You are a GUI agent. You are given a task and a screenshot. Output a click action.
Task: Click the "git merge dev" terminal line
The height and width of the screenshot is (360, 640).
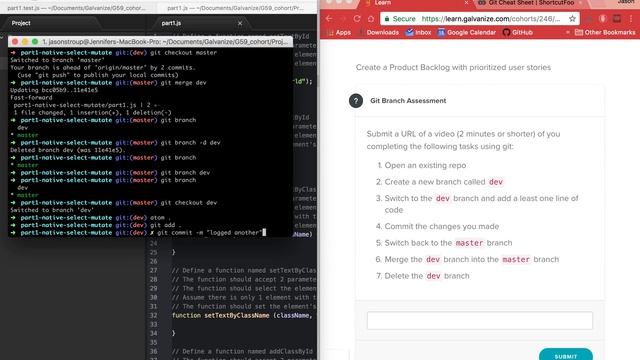(x=108, y=82)
